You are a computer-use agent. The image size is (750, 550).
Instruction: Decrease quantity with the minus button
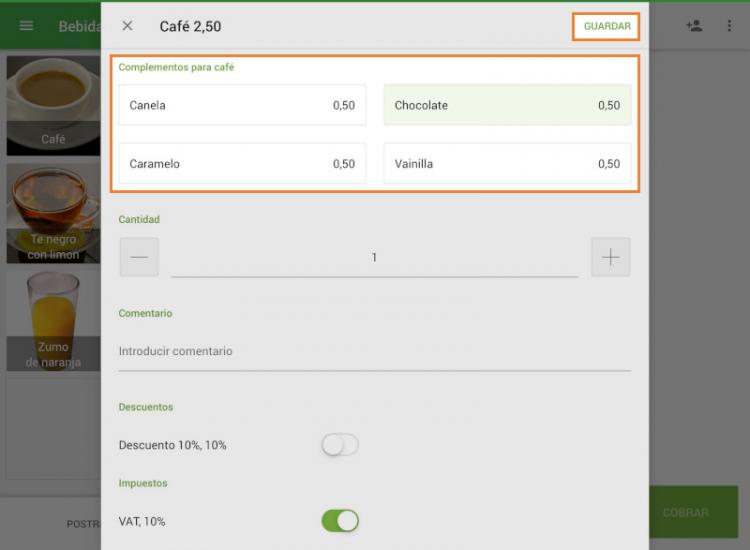(139, 257)
